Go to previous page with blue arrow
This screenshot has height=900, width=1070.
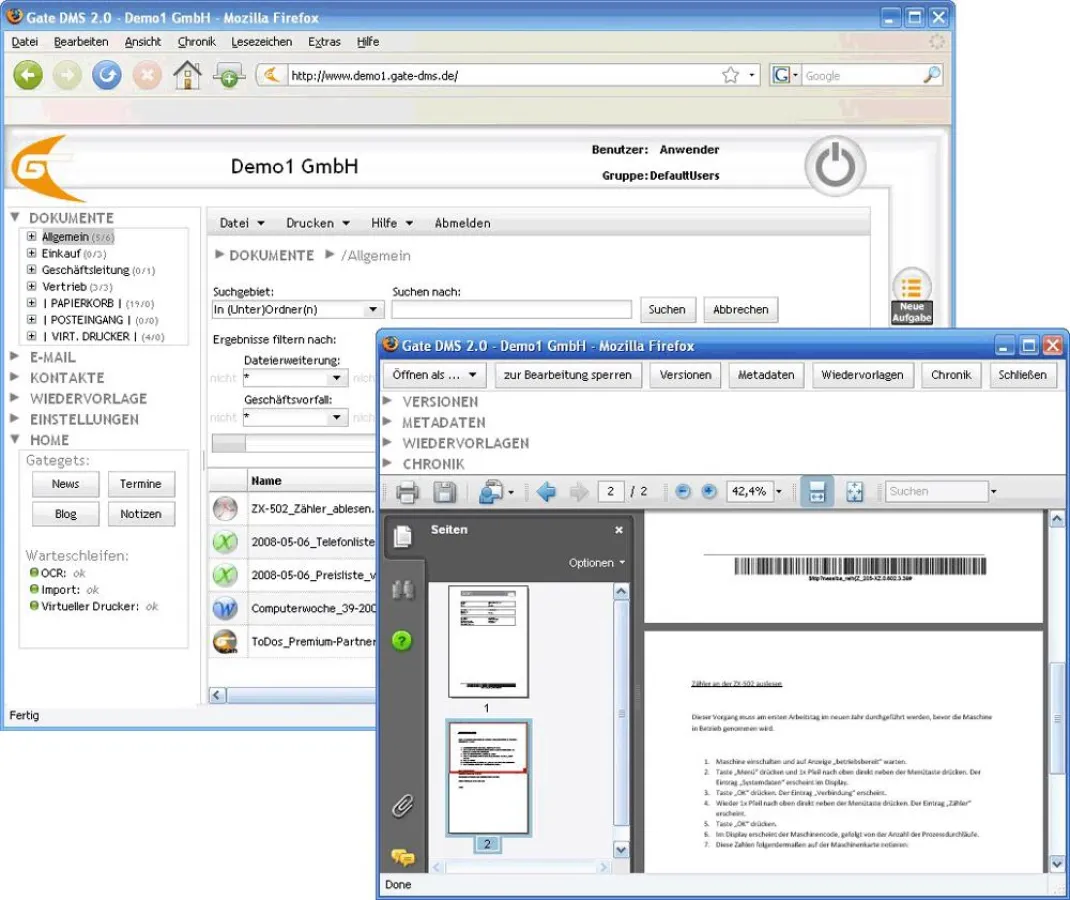click(546, 492)
